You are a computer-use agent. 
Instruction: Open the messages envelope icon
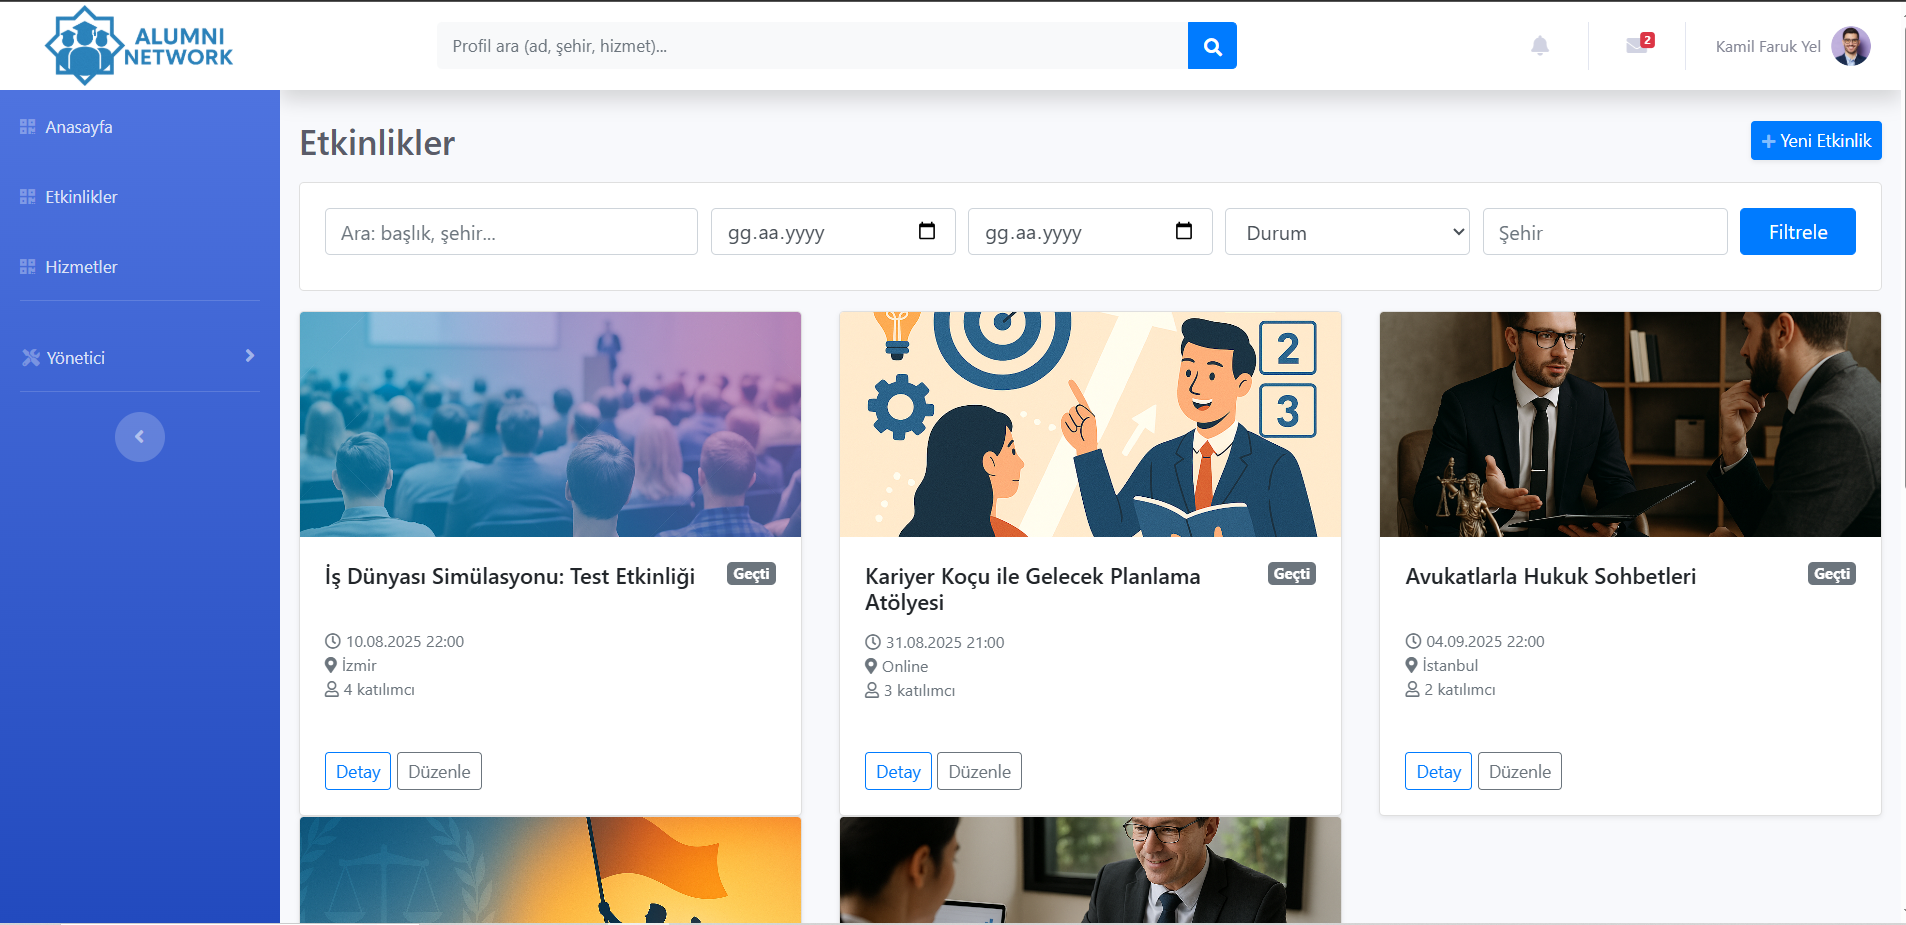pos(1637,45)
